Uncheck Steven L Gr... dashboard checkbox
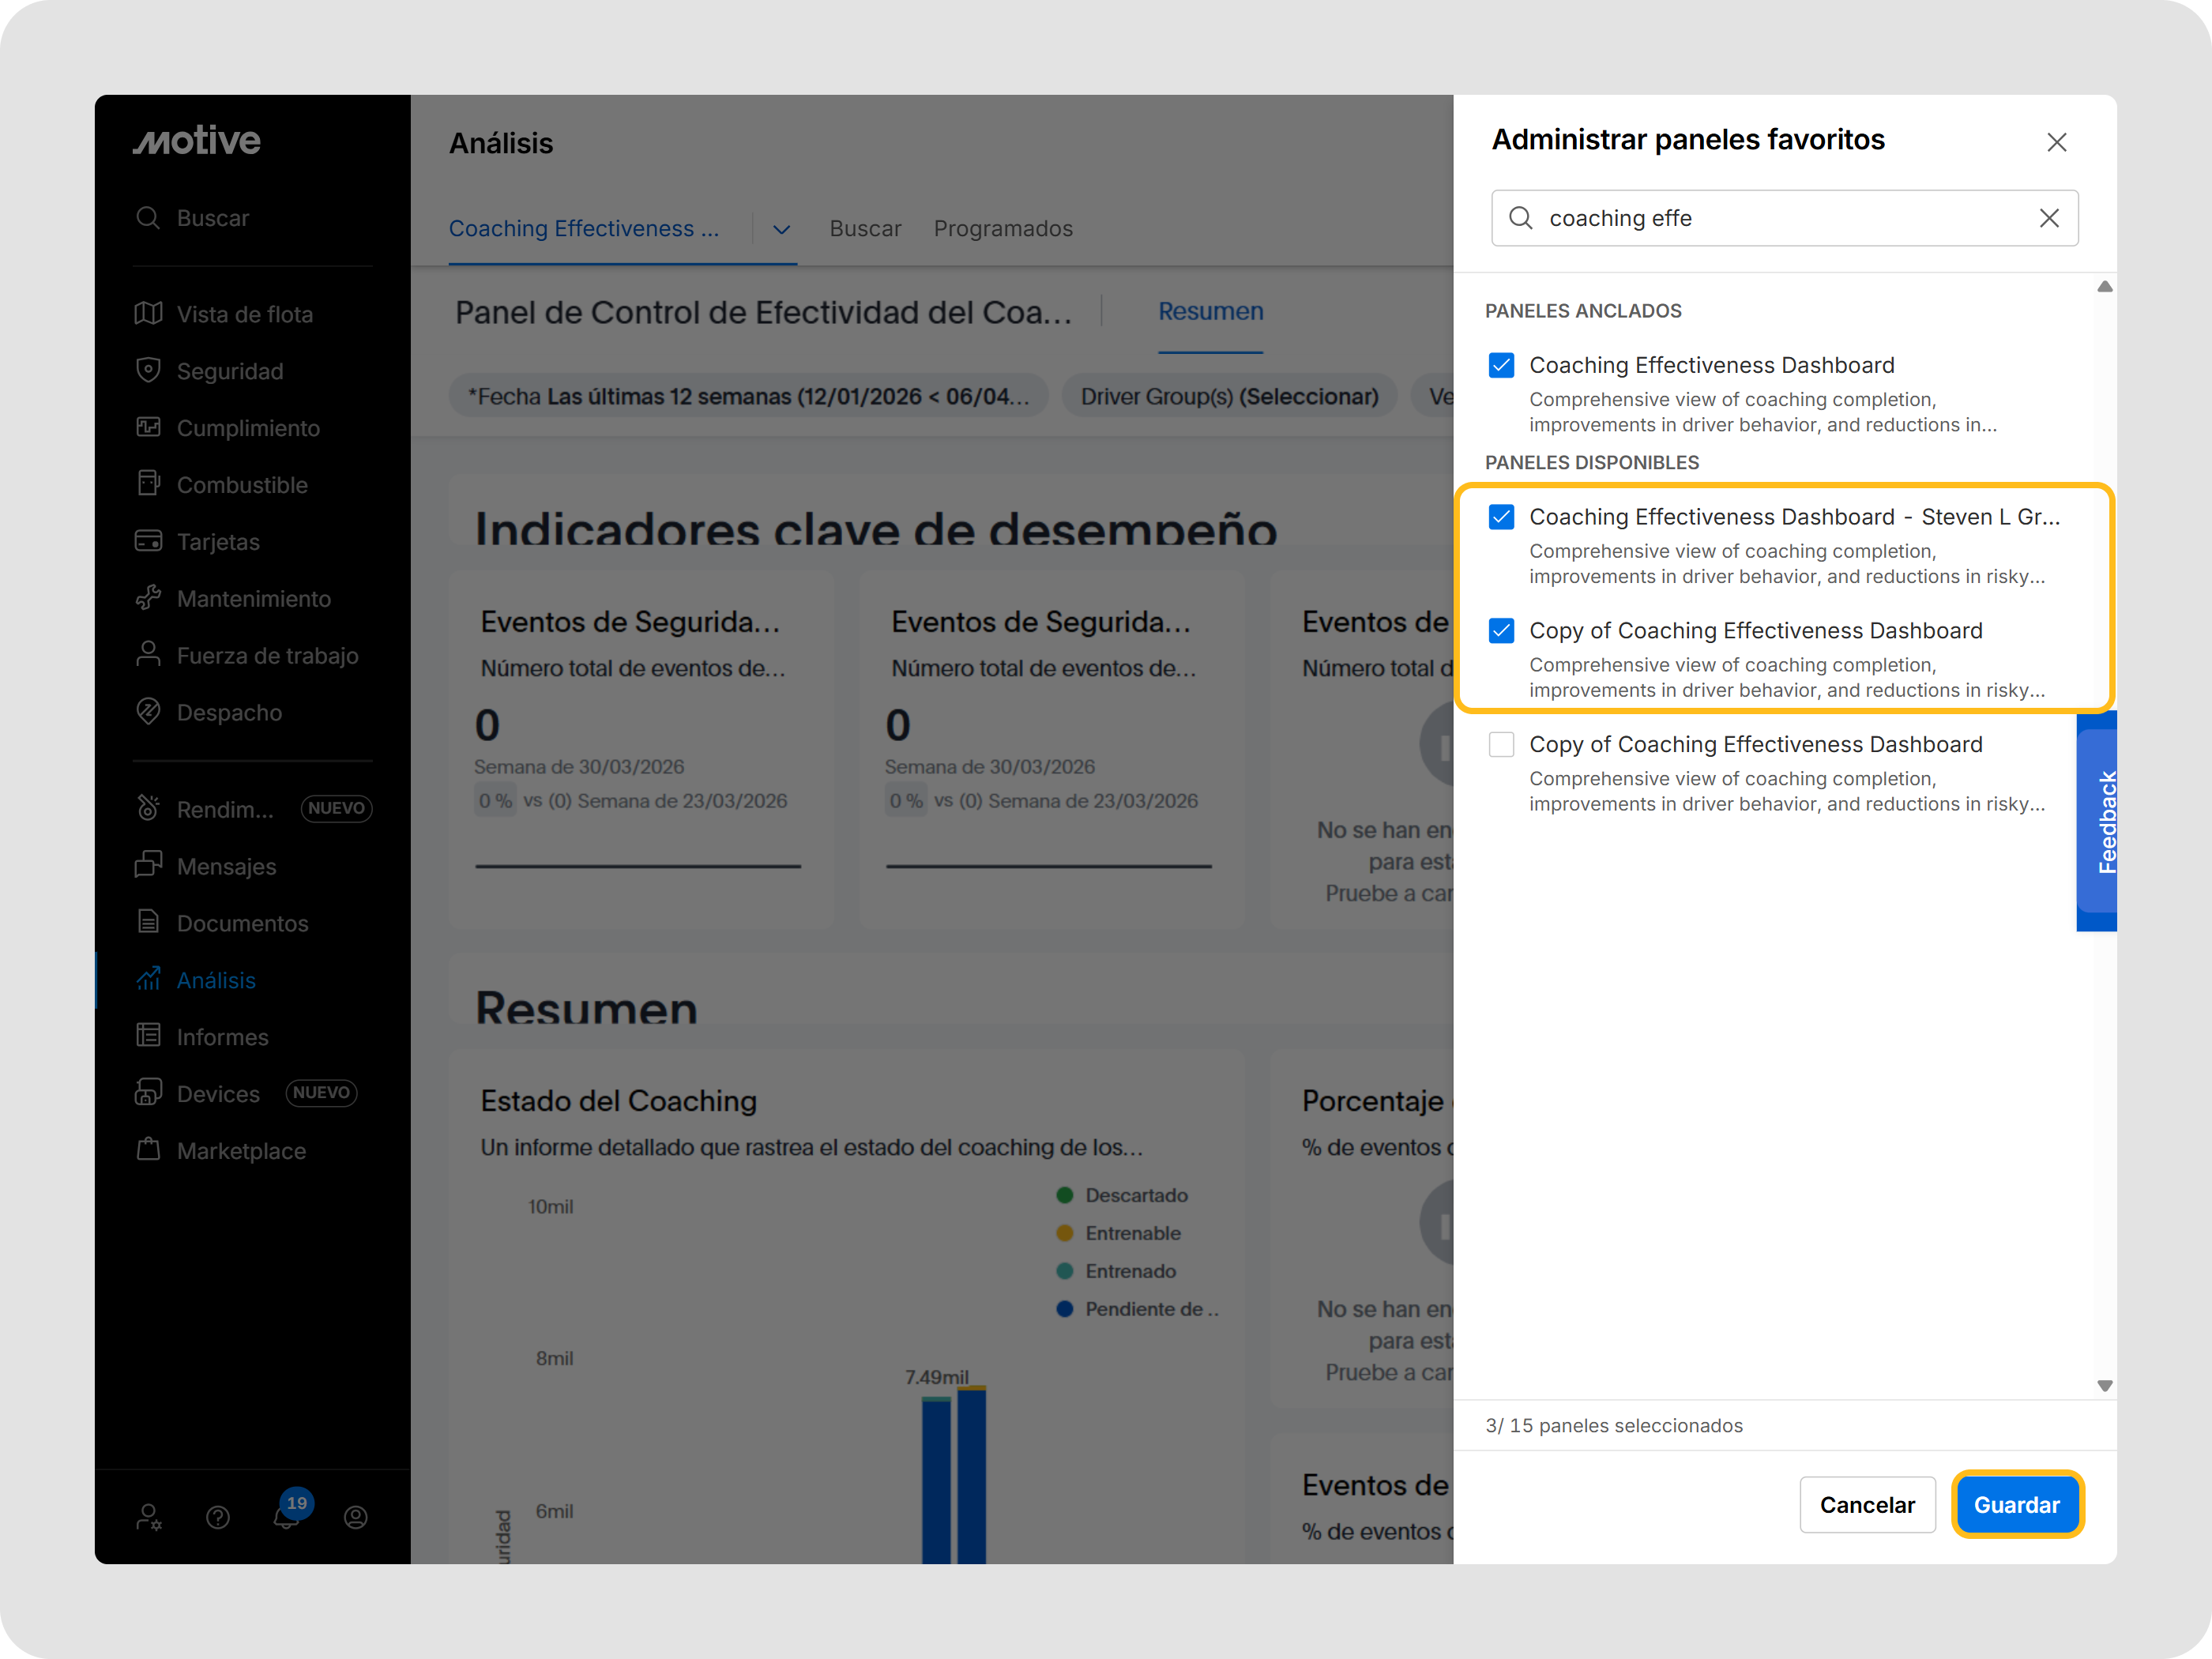The image size is (2212, 1659). [1500, 517]
